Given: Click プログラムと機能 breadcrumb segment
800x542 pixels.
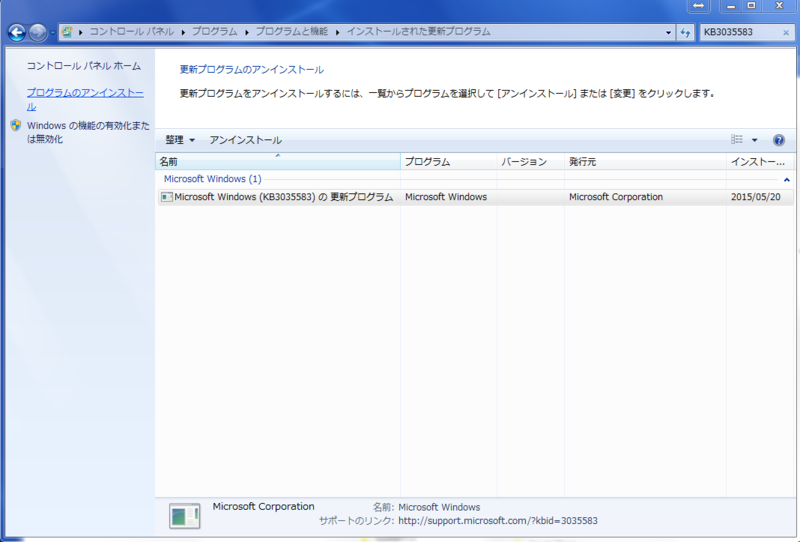Looking at the screenshot, I should pyautogui.click(x=291, y=32).
